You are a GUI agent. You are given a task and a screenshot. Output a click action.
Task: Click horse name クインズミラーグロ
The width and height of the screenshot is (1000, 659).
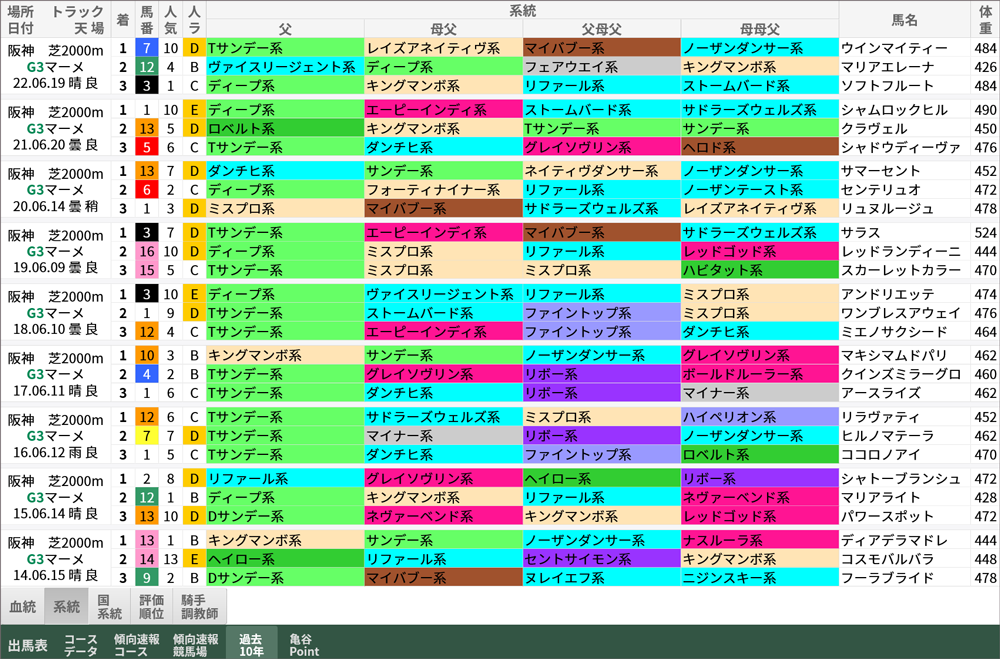[x=901, y=374]
